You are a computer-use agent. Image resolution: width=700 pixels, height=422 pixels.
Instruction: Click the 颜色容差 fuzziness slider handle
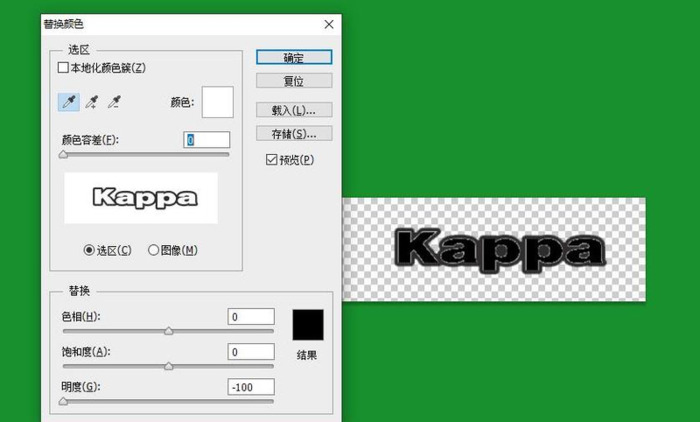pyautogui.click(x=64, y=155)
